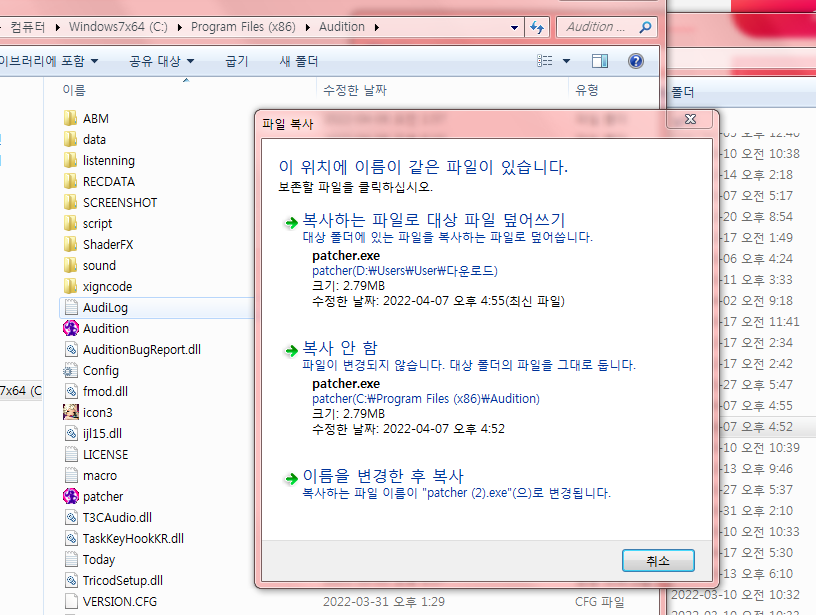Select the SCREENSHOT folder icon
This screenshot has width=816, height=615.
[x=70, y=202]
